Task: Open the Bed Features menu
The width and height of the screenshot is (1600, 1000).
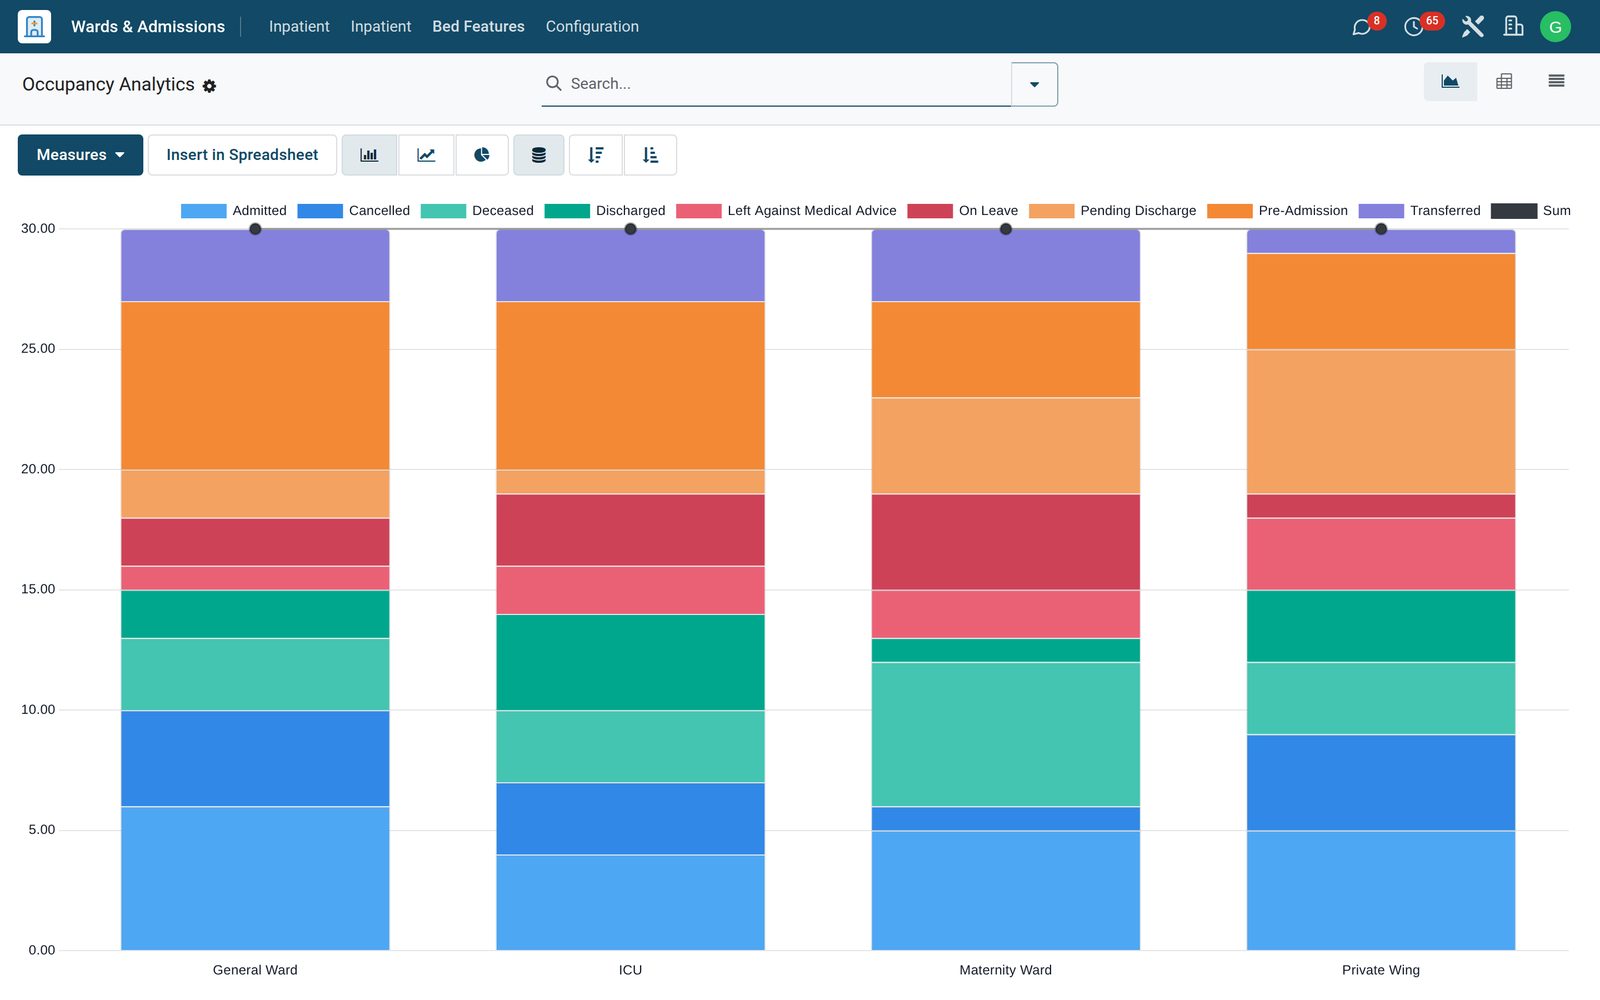Action: point(478,27)
